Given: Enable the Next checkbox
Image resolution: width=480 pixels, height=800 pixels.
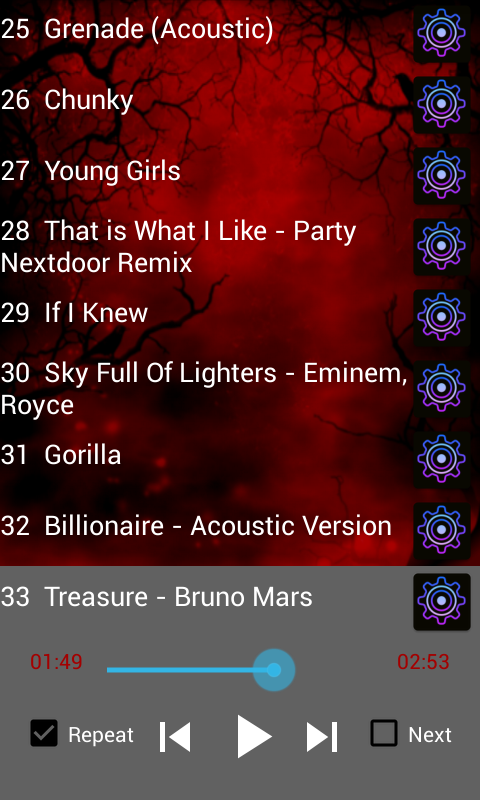Looking at the screenshot, I should coord(384,733).
